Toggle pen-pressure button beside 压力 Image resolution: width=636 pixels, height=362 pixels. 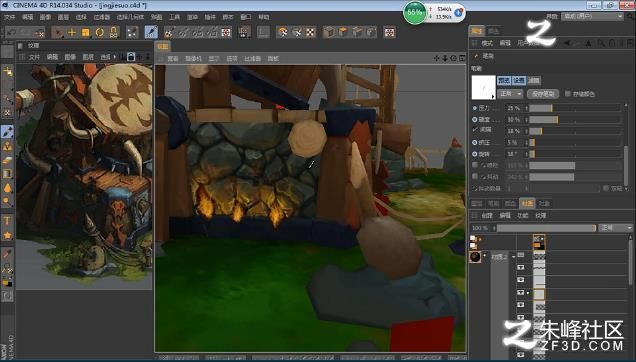pyautogui.click(x=475, y=108)
